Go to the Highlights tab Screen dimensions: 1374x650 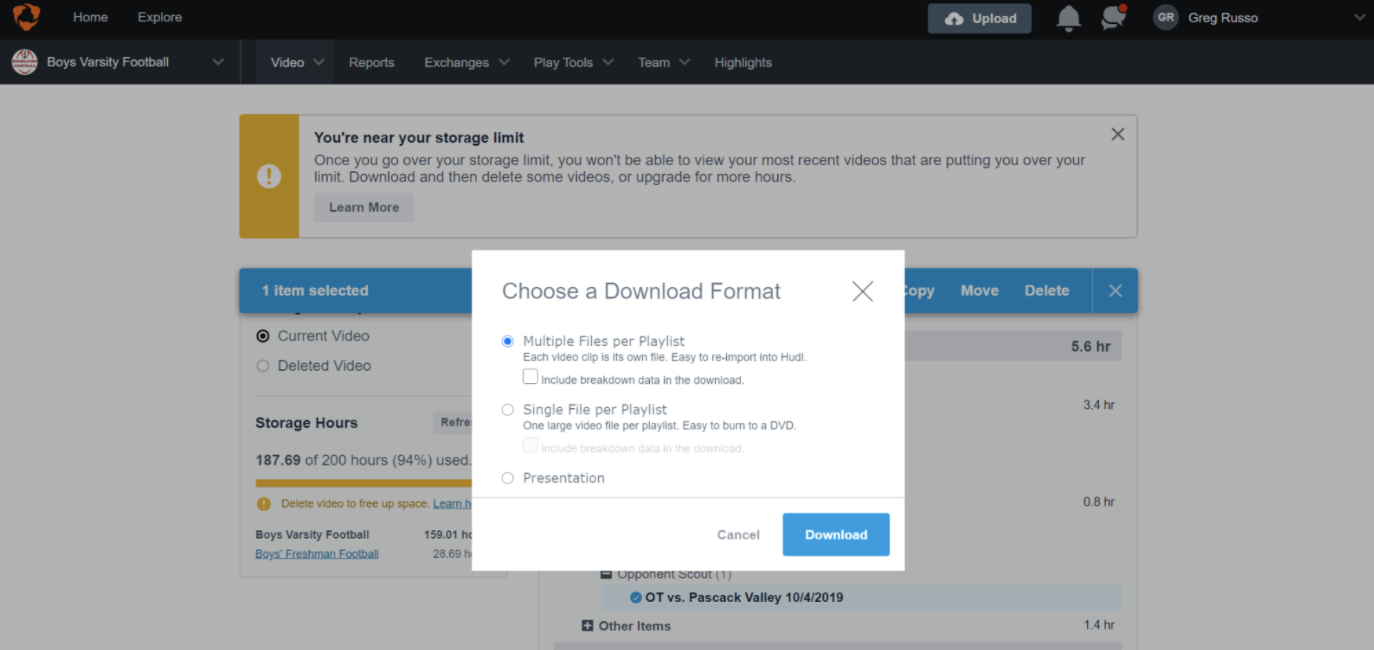(x=742, y=62)
